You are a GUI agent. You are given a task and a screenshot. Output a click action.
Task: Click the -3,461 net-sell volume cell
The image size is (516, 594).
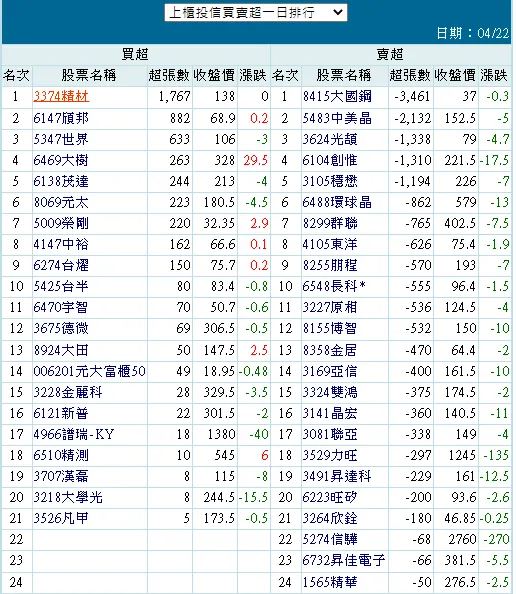tap(412, 97)
